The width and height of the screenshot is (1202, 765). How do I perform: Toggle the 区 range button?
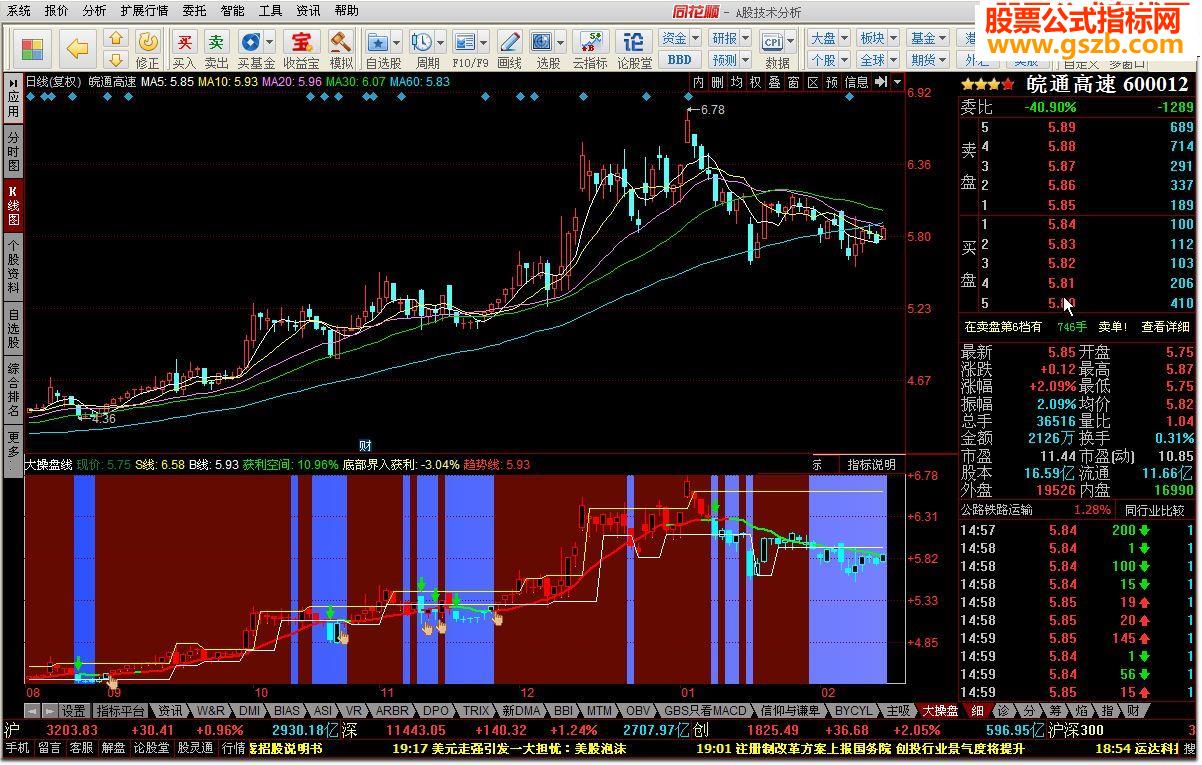coord(813,82)
